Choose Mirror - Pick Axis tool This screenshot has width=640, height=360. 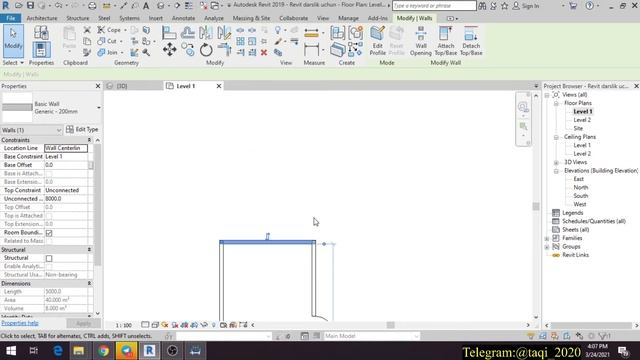click(x=206, y=33)
